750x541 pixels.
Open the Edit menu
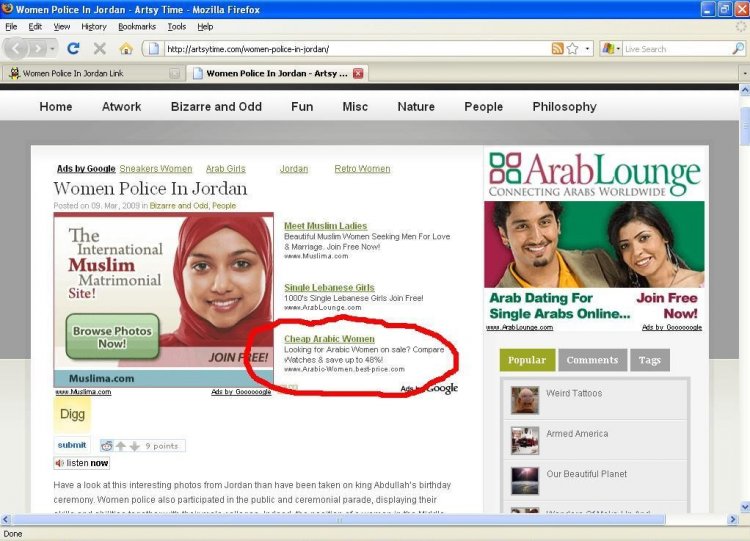(35, 27)
